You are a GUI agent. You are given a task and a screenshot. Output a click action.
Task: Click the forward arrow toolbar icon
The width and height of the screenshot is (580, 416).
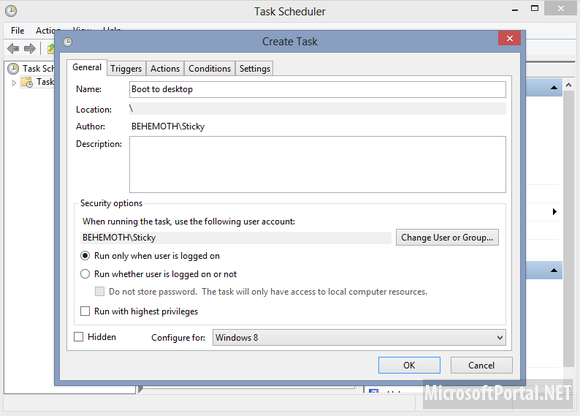pos(30,48)
